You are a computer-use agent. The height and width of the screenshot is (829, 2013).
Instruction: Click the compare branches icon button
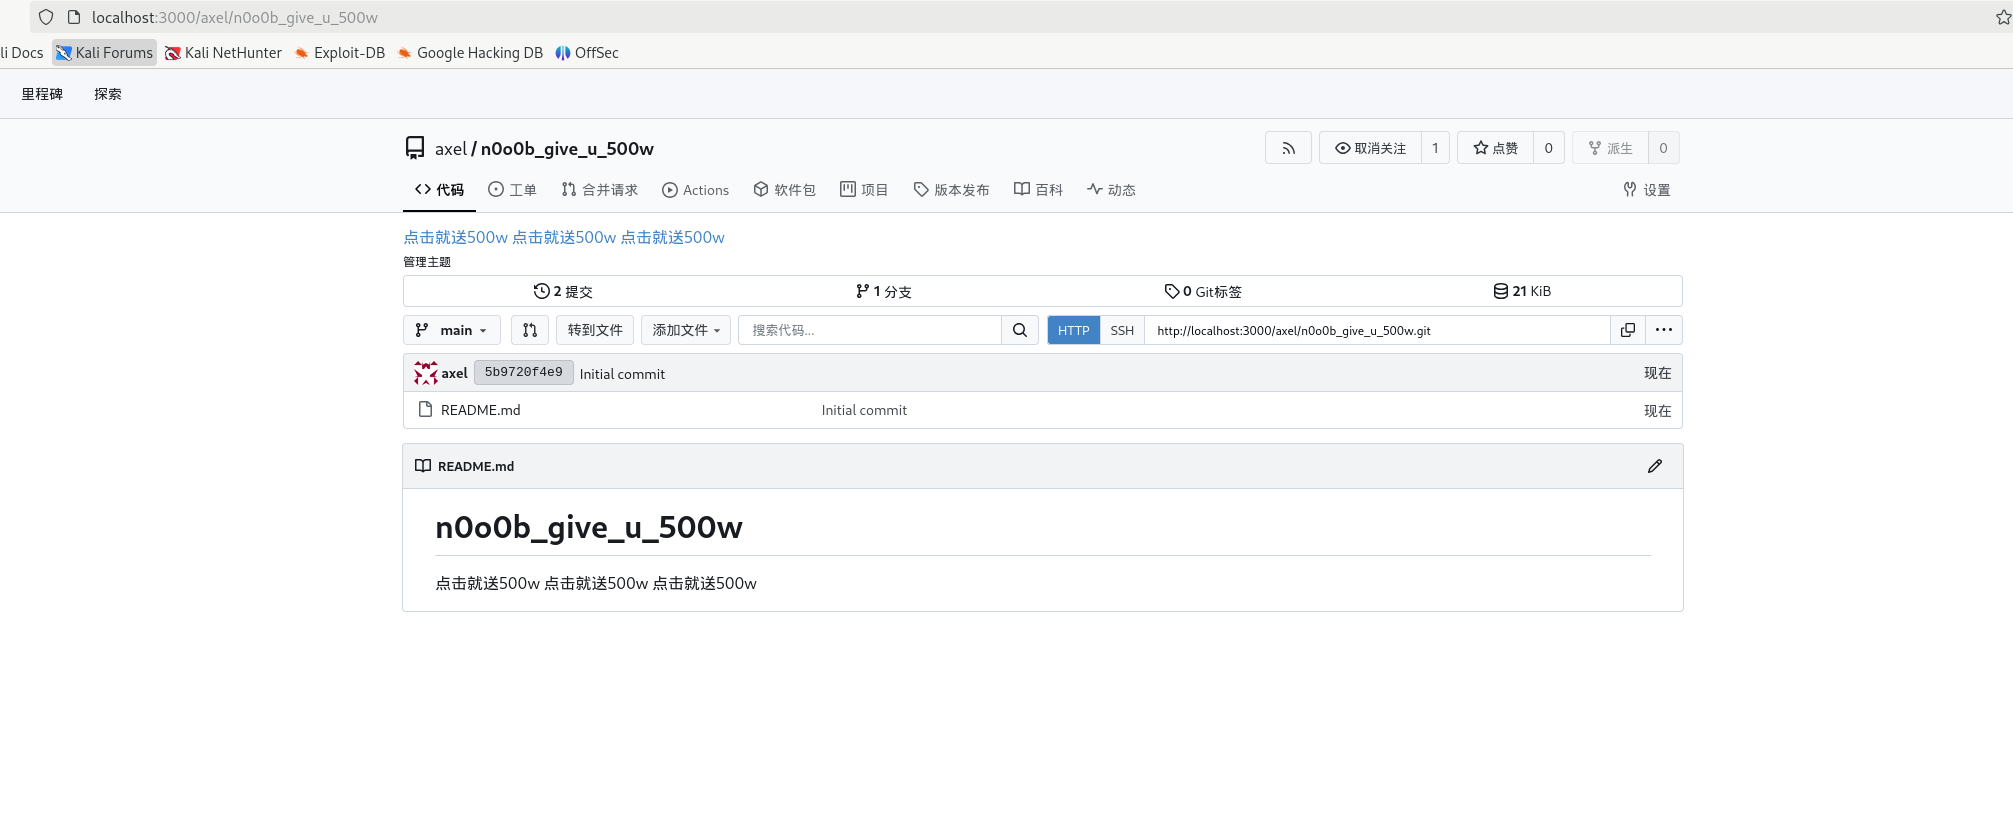[530, 330]
